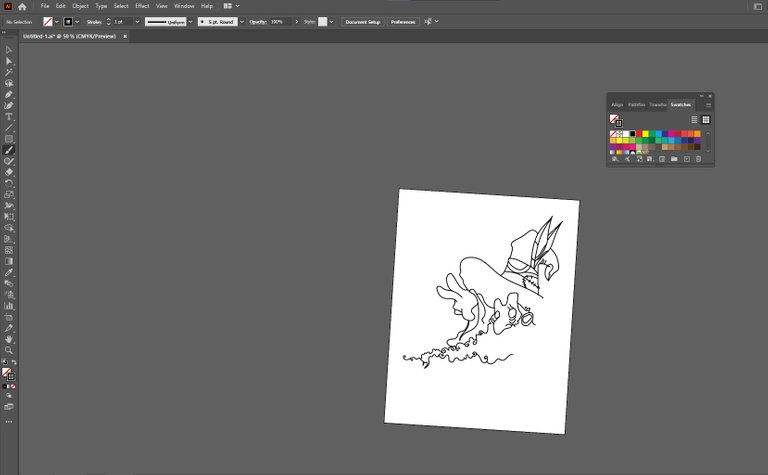Select the Zoom tool
The image size is (768, 475).
pyautogui.click(x=9, y=351)
